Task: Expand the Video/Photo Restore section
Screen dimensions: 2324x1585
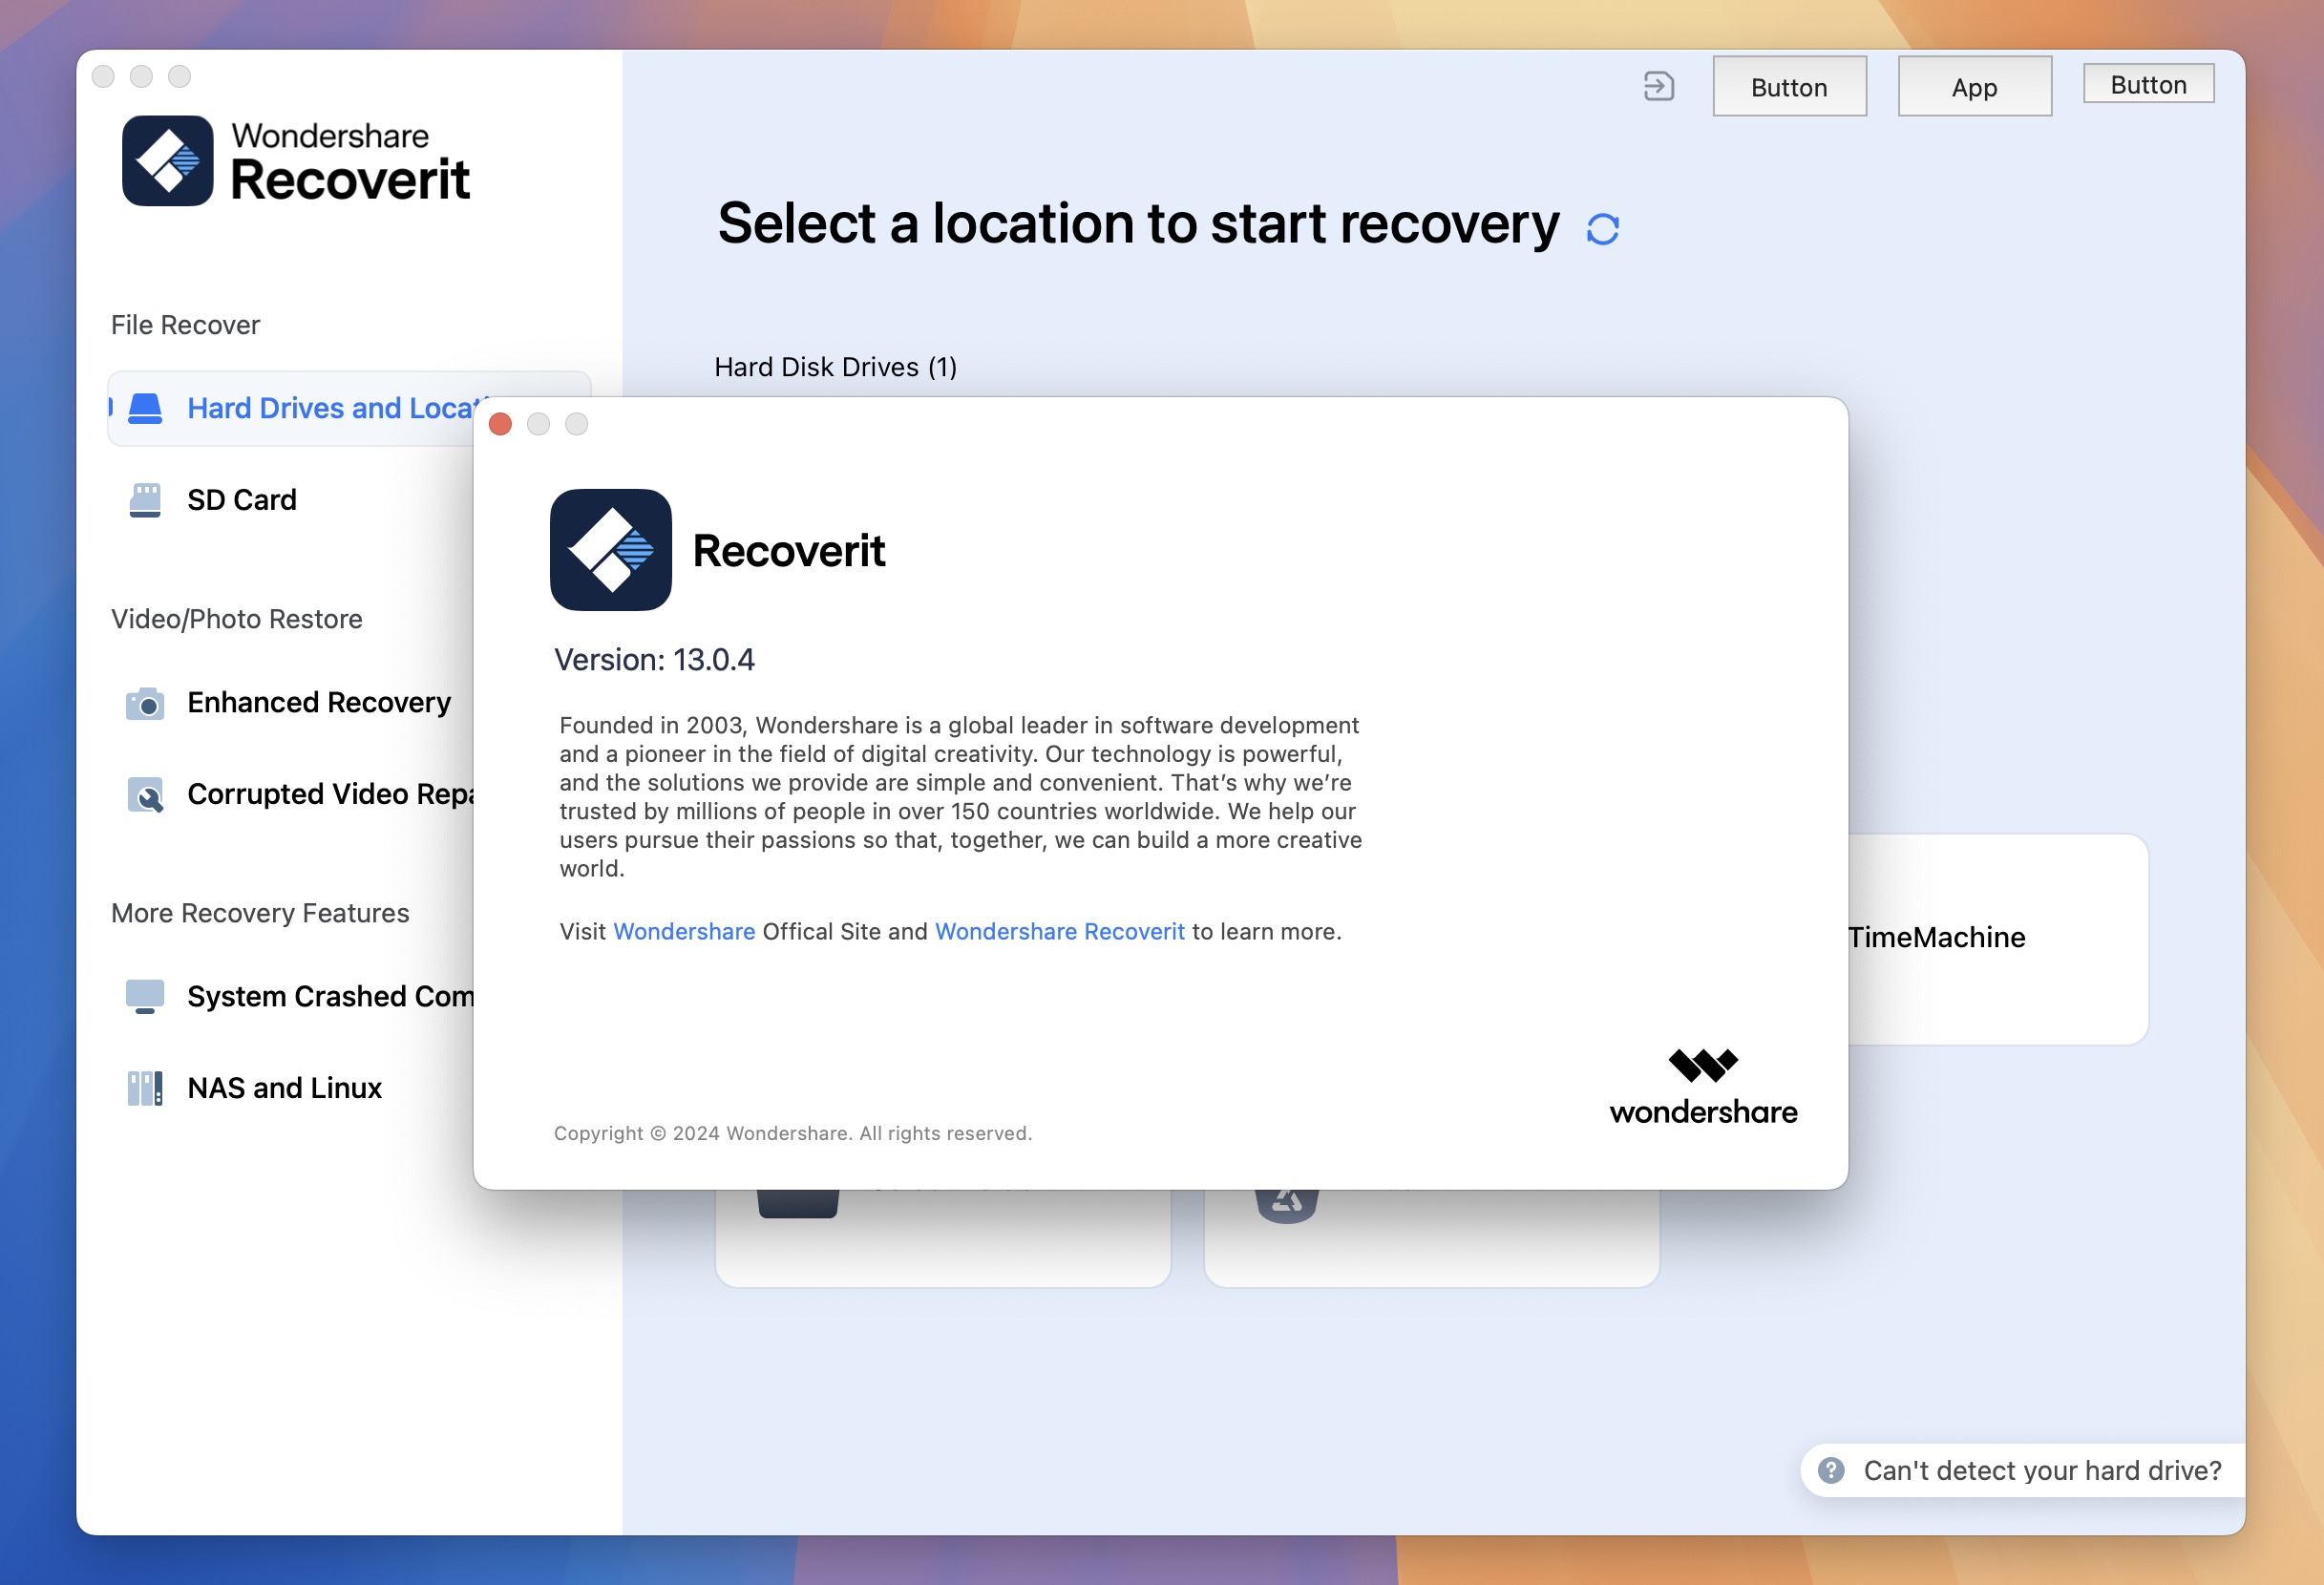Action: pyautogui.click(x=237, y=616)
